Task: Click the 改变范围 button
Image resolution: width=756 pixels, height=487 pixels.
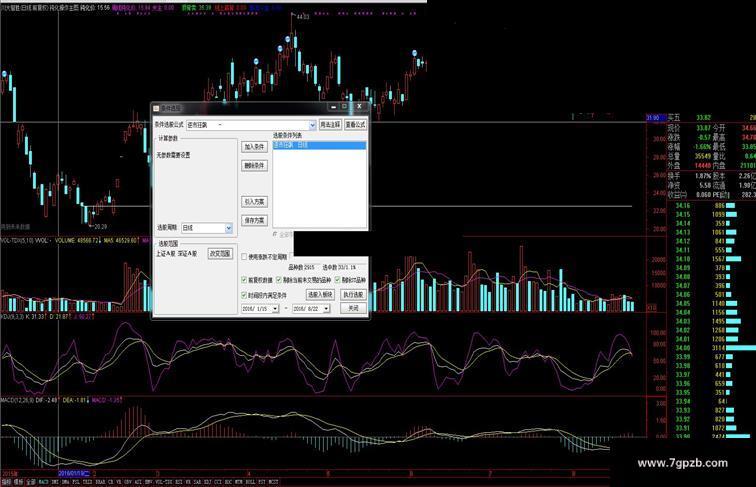Action: [x=220, y=254]
